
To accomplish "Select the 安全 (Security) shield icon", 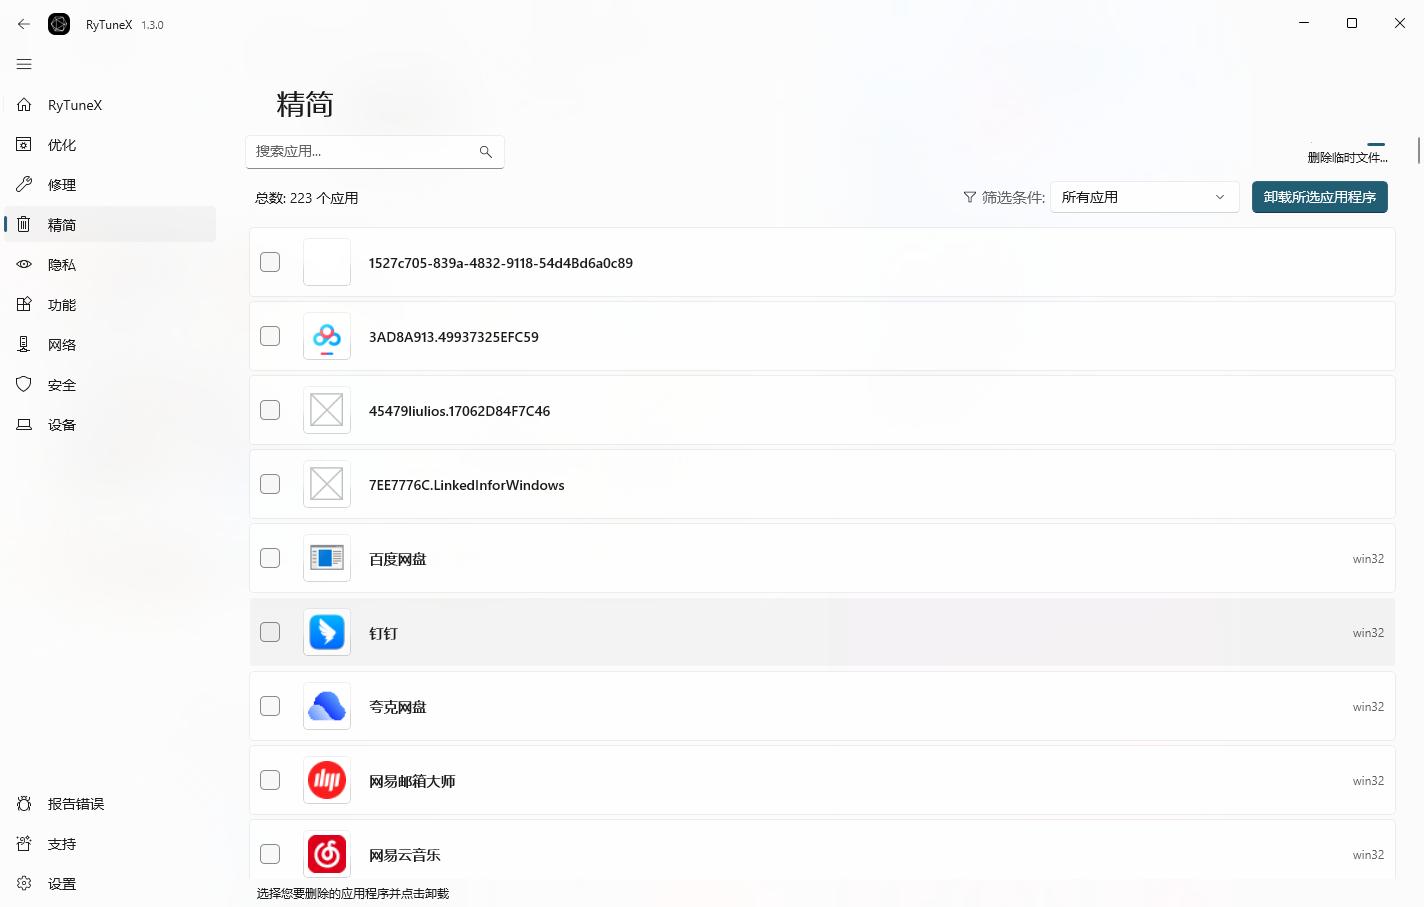I will tap(23, 384).
